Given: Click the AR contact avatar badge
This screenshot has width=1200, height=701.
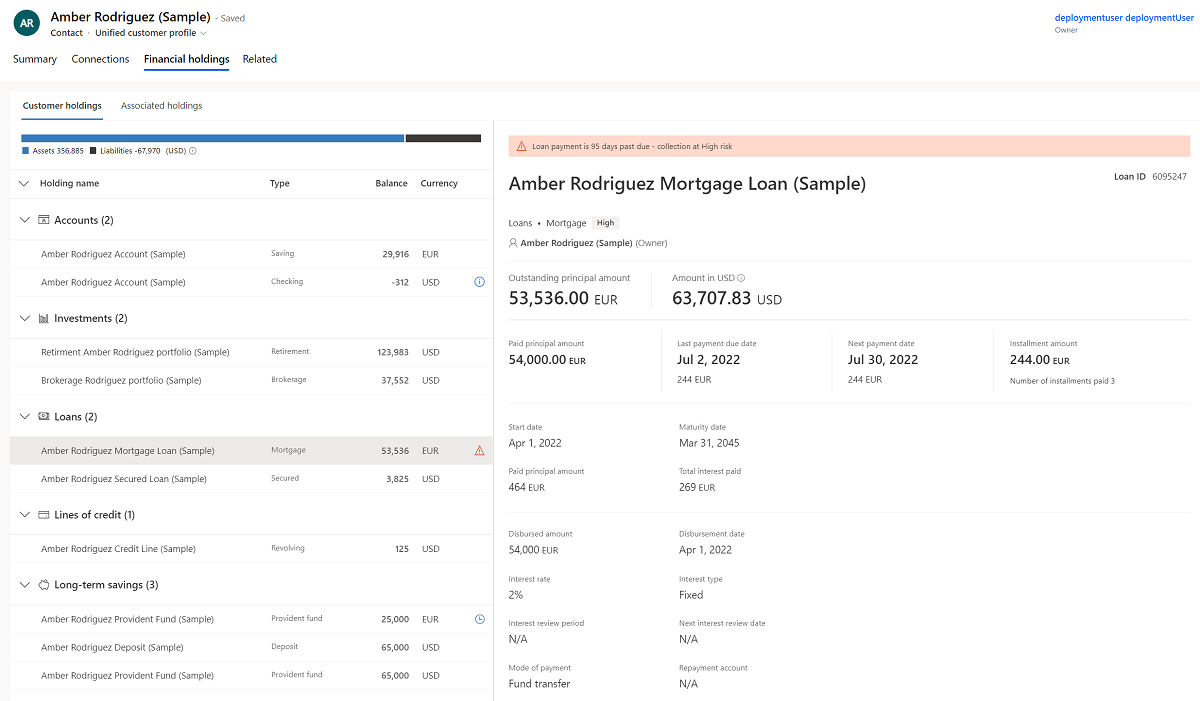Looking at the screenshot, I should pyautogui.click(x=26, y=22).
